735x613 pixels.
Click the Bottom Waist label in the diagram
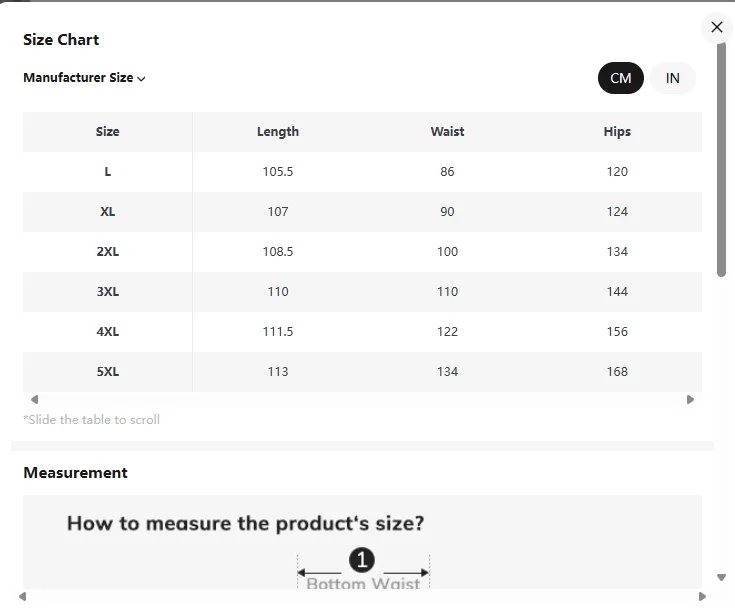[363, 583]
